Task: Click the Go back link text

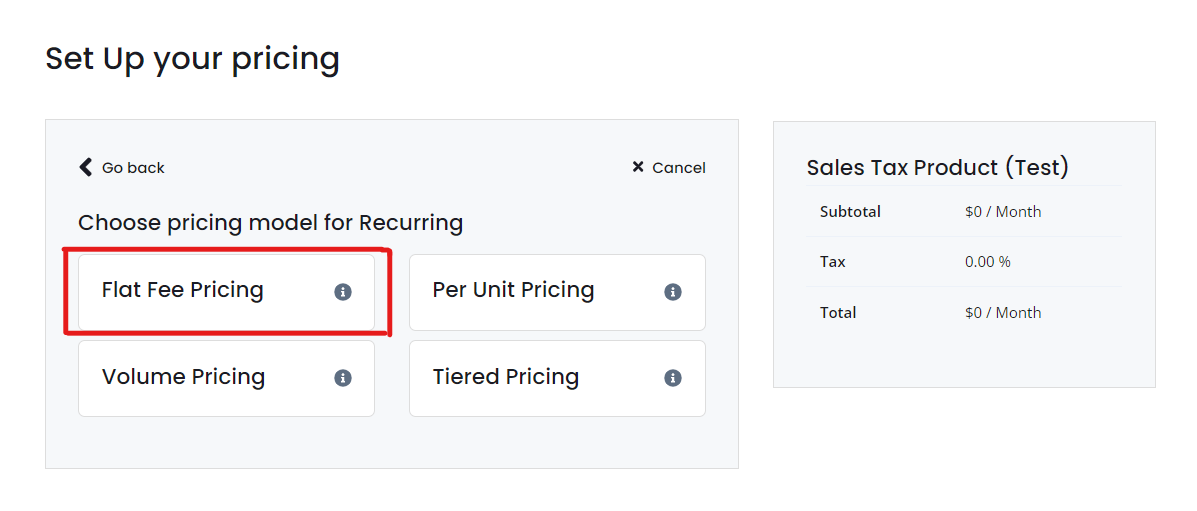Action: [133, 168]
